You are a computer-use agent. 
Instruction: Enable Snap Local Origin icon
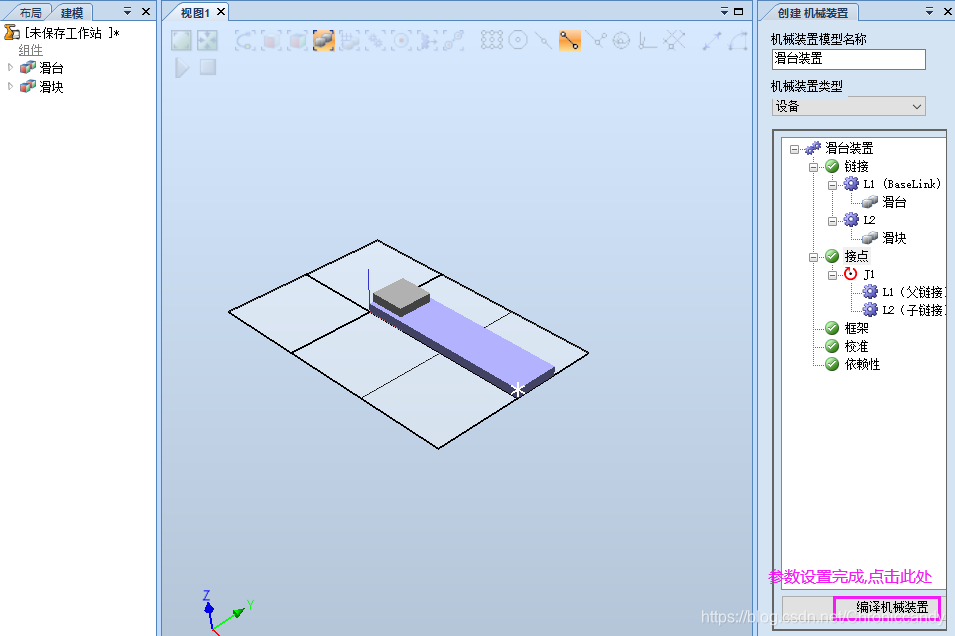(x=647, y=41)
